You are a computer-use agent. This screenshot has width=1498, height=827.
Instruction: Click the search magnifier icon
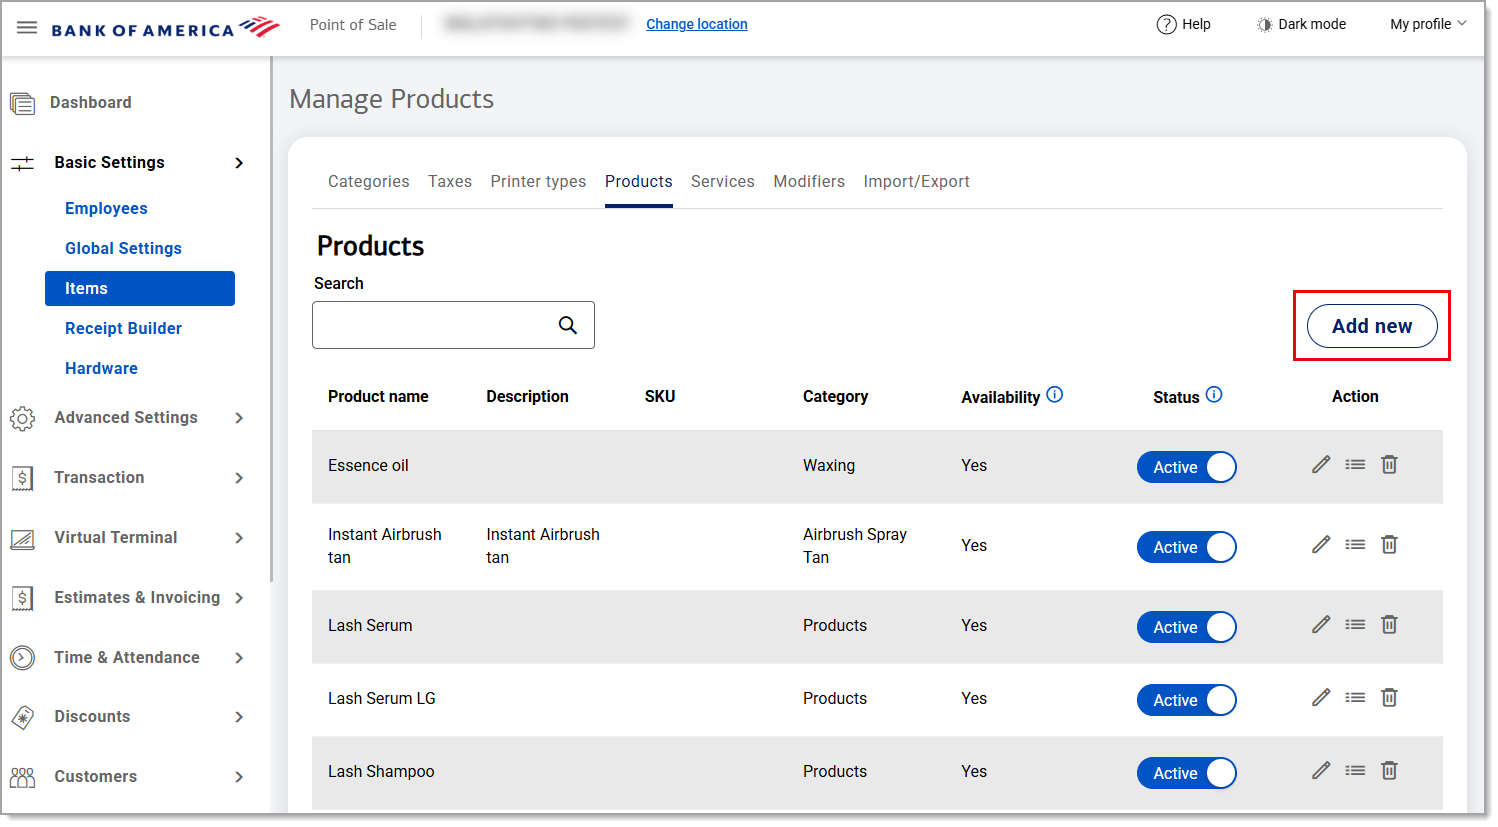567,325
